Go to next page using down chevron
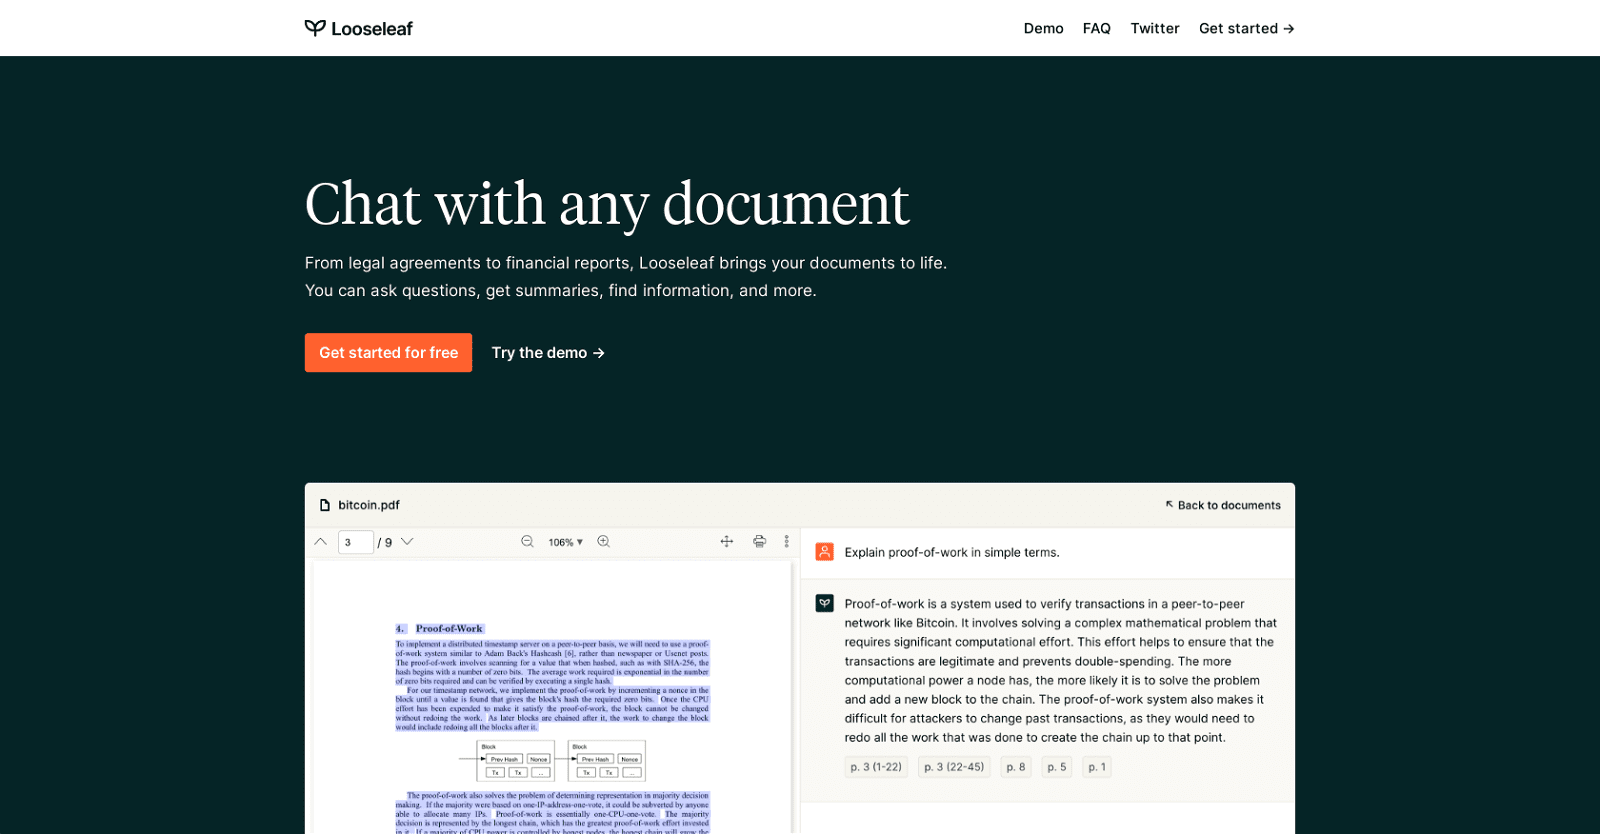Image resolution: width=1600 pixels, height=834 pixels. click(407, 542)
